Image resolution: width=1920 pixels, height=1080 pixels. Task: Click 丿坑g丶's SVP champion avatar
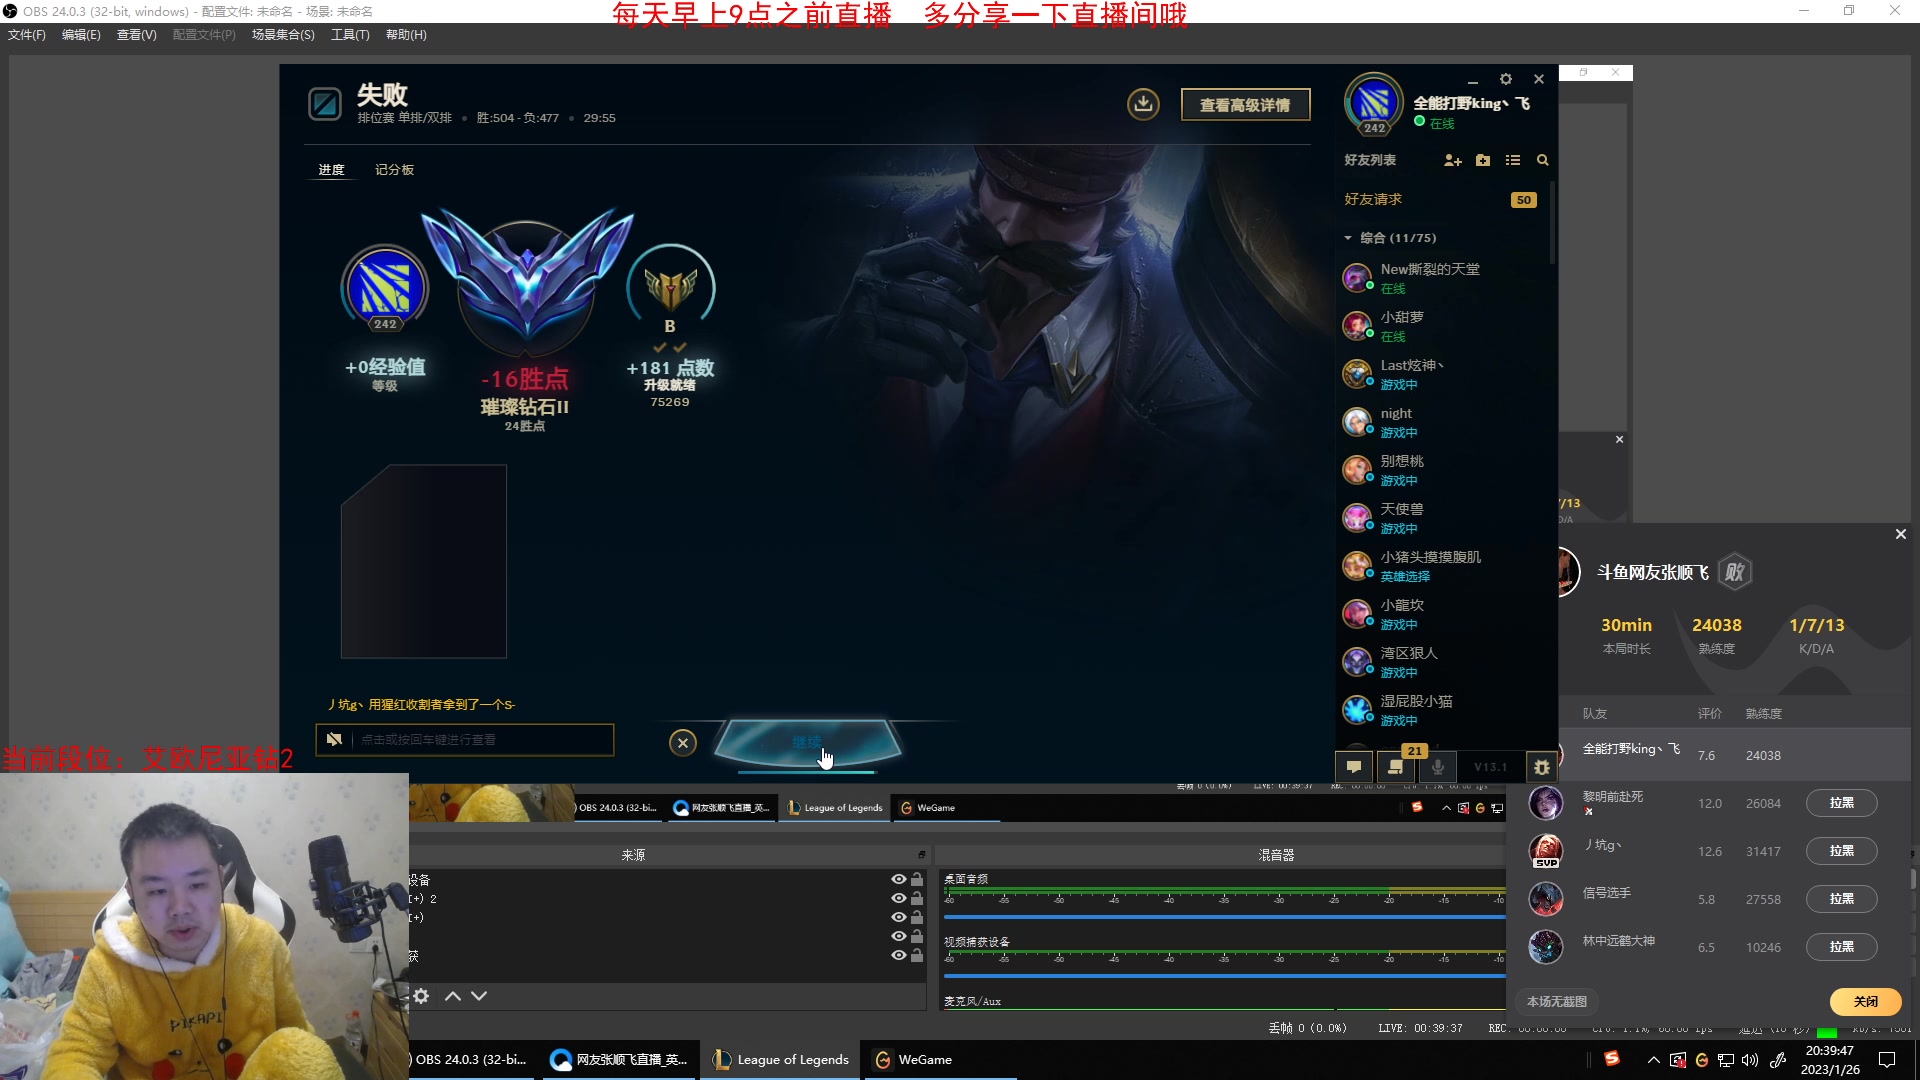tap(1546, 851)
